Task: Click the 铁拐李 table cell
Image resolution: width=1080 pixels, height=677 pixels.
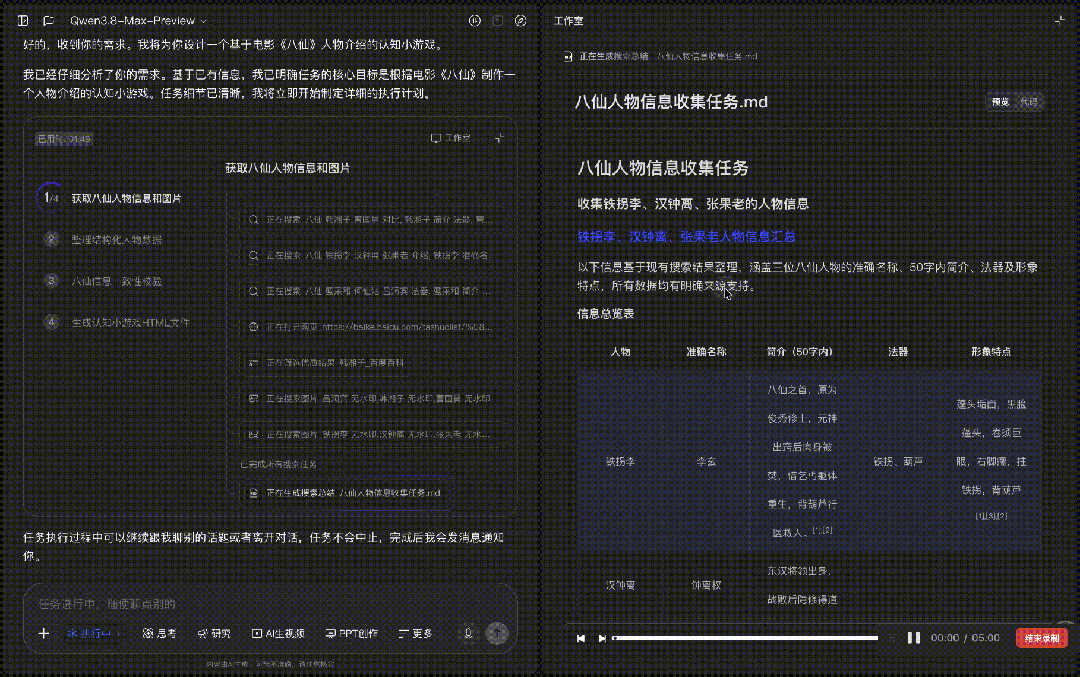Action: (620, 461)
